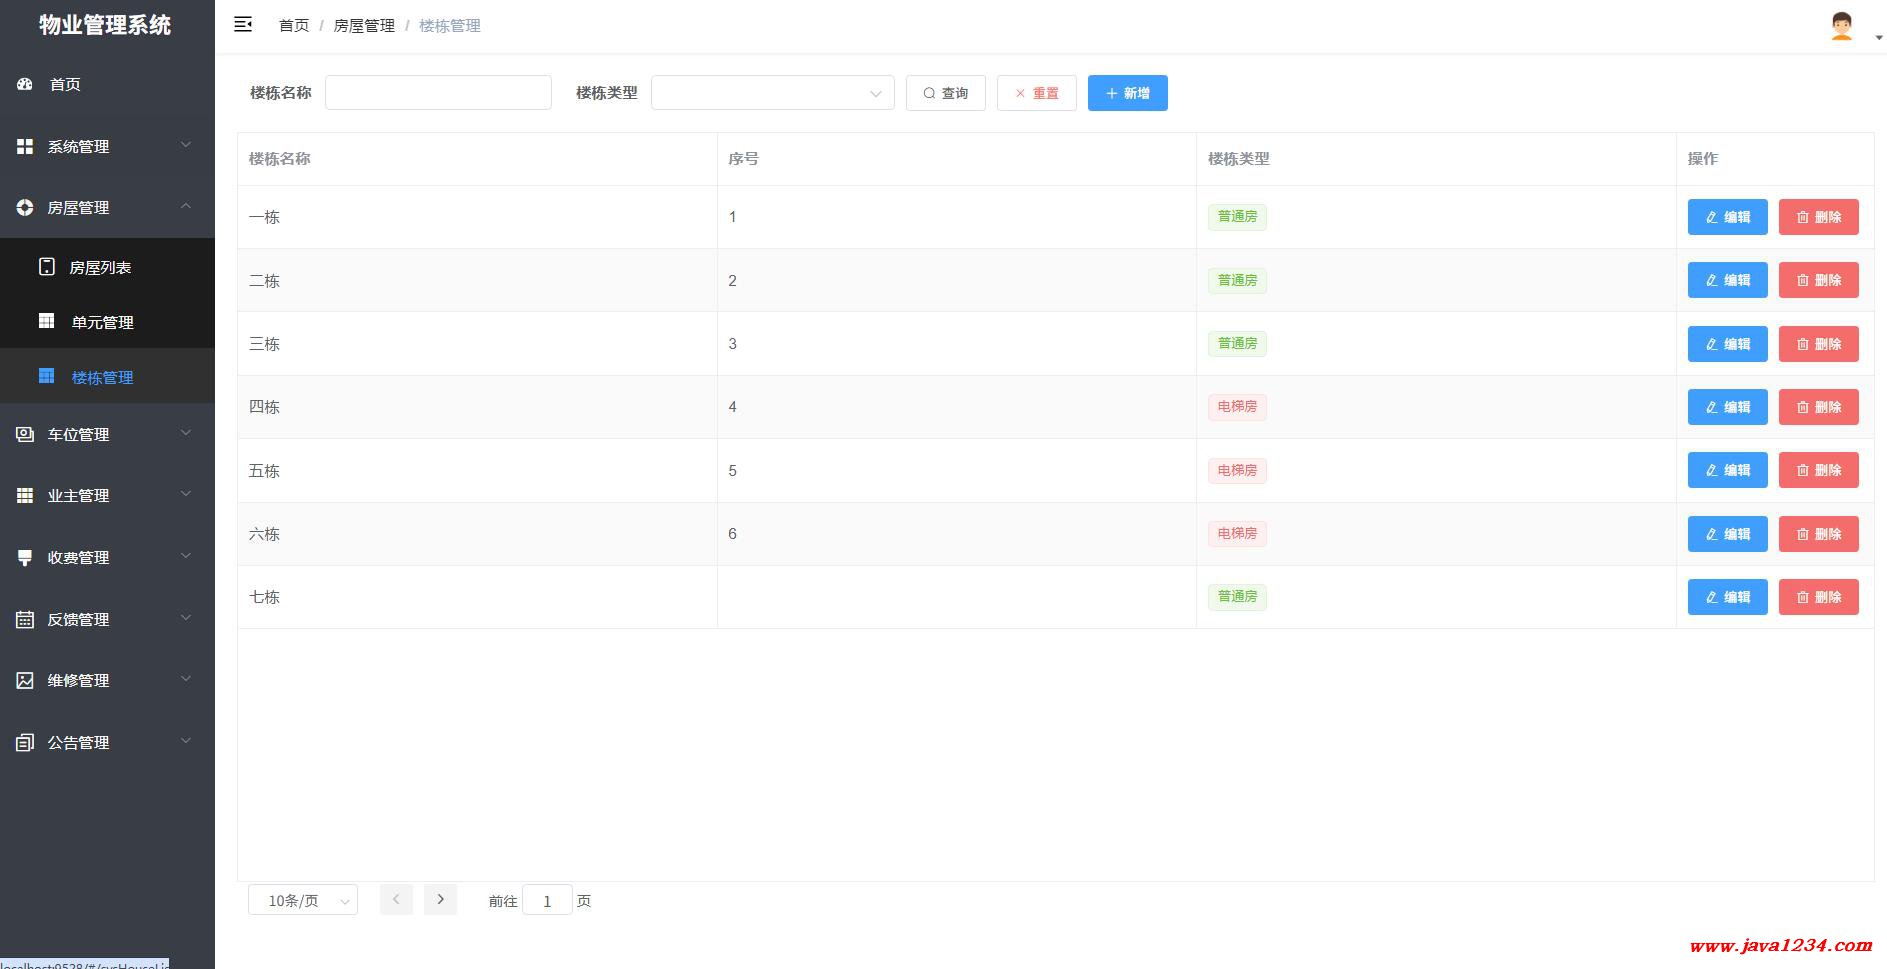This screenshot has height=969, width=1887.
Task: Click the 新增 button
Action: coord(1127,93)
